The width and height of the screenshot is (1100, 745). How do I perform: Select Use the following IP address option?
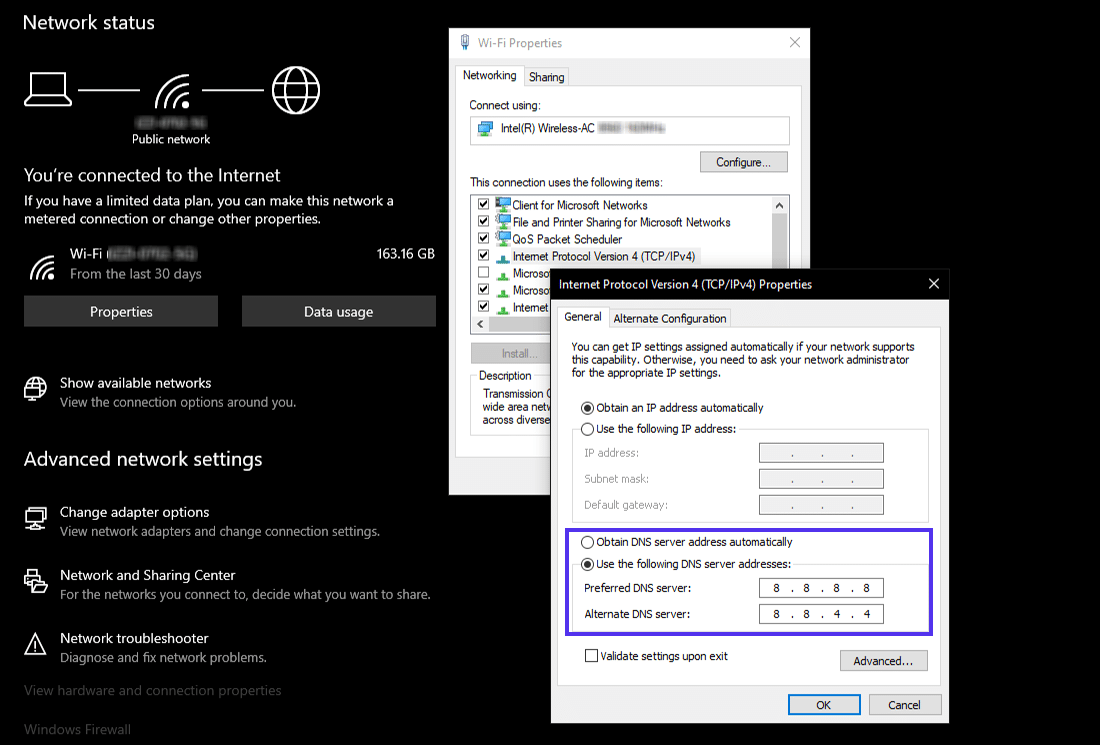pos(588,428)
